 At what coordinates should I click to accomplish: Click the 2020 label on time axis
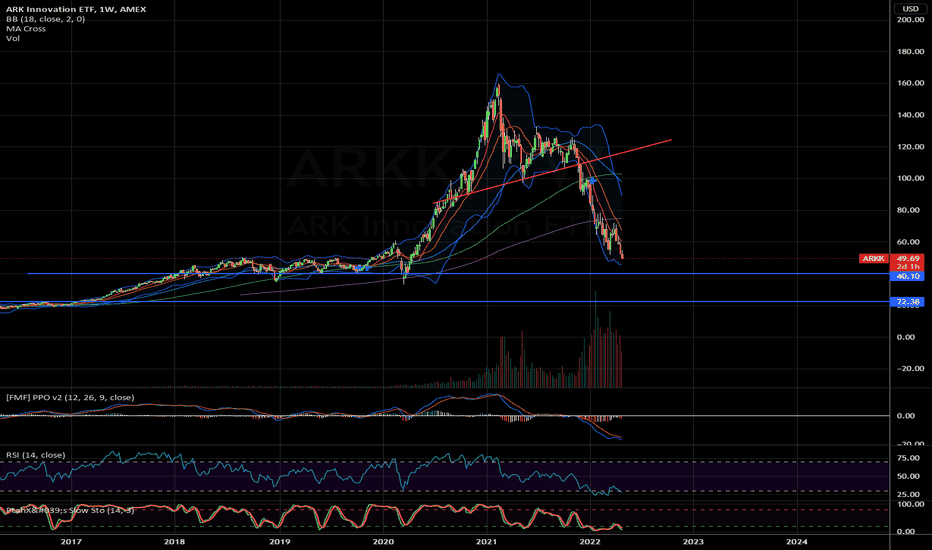point(383,542)
